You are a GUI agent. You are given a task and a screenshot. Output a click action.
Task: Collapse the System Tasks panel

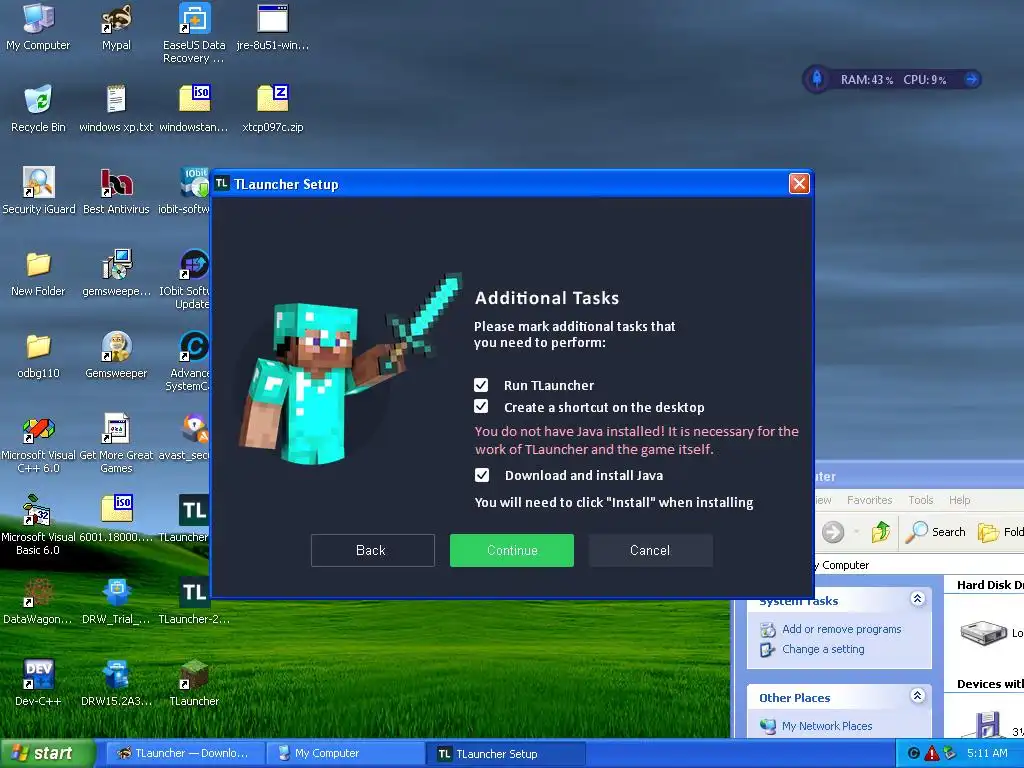tap(917, 598)
